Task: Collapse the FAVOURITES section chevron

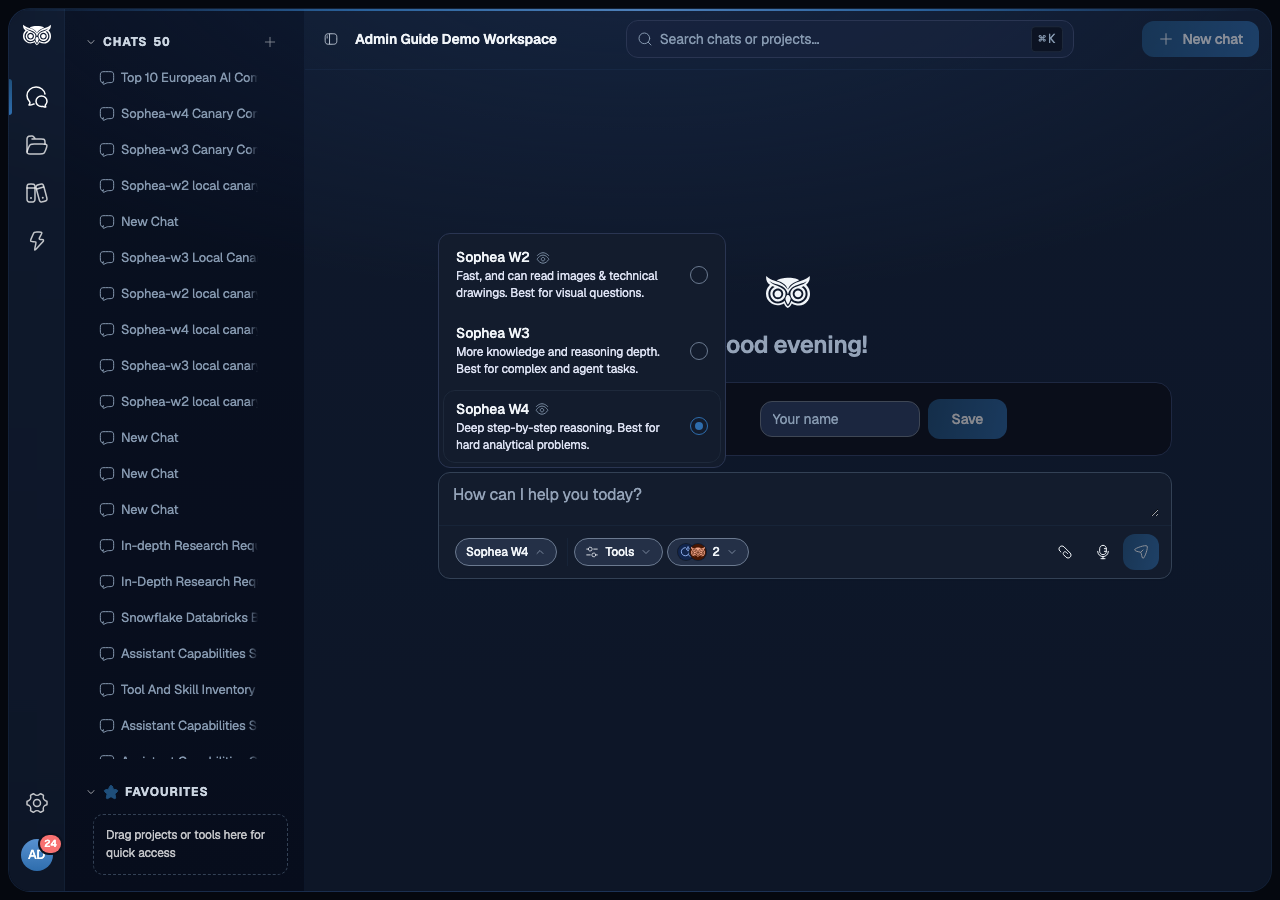Action: (x=91, y=792)
